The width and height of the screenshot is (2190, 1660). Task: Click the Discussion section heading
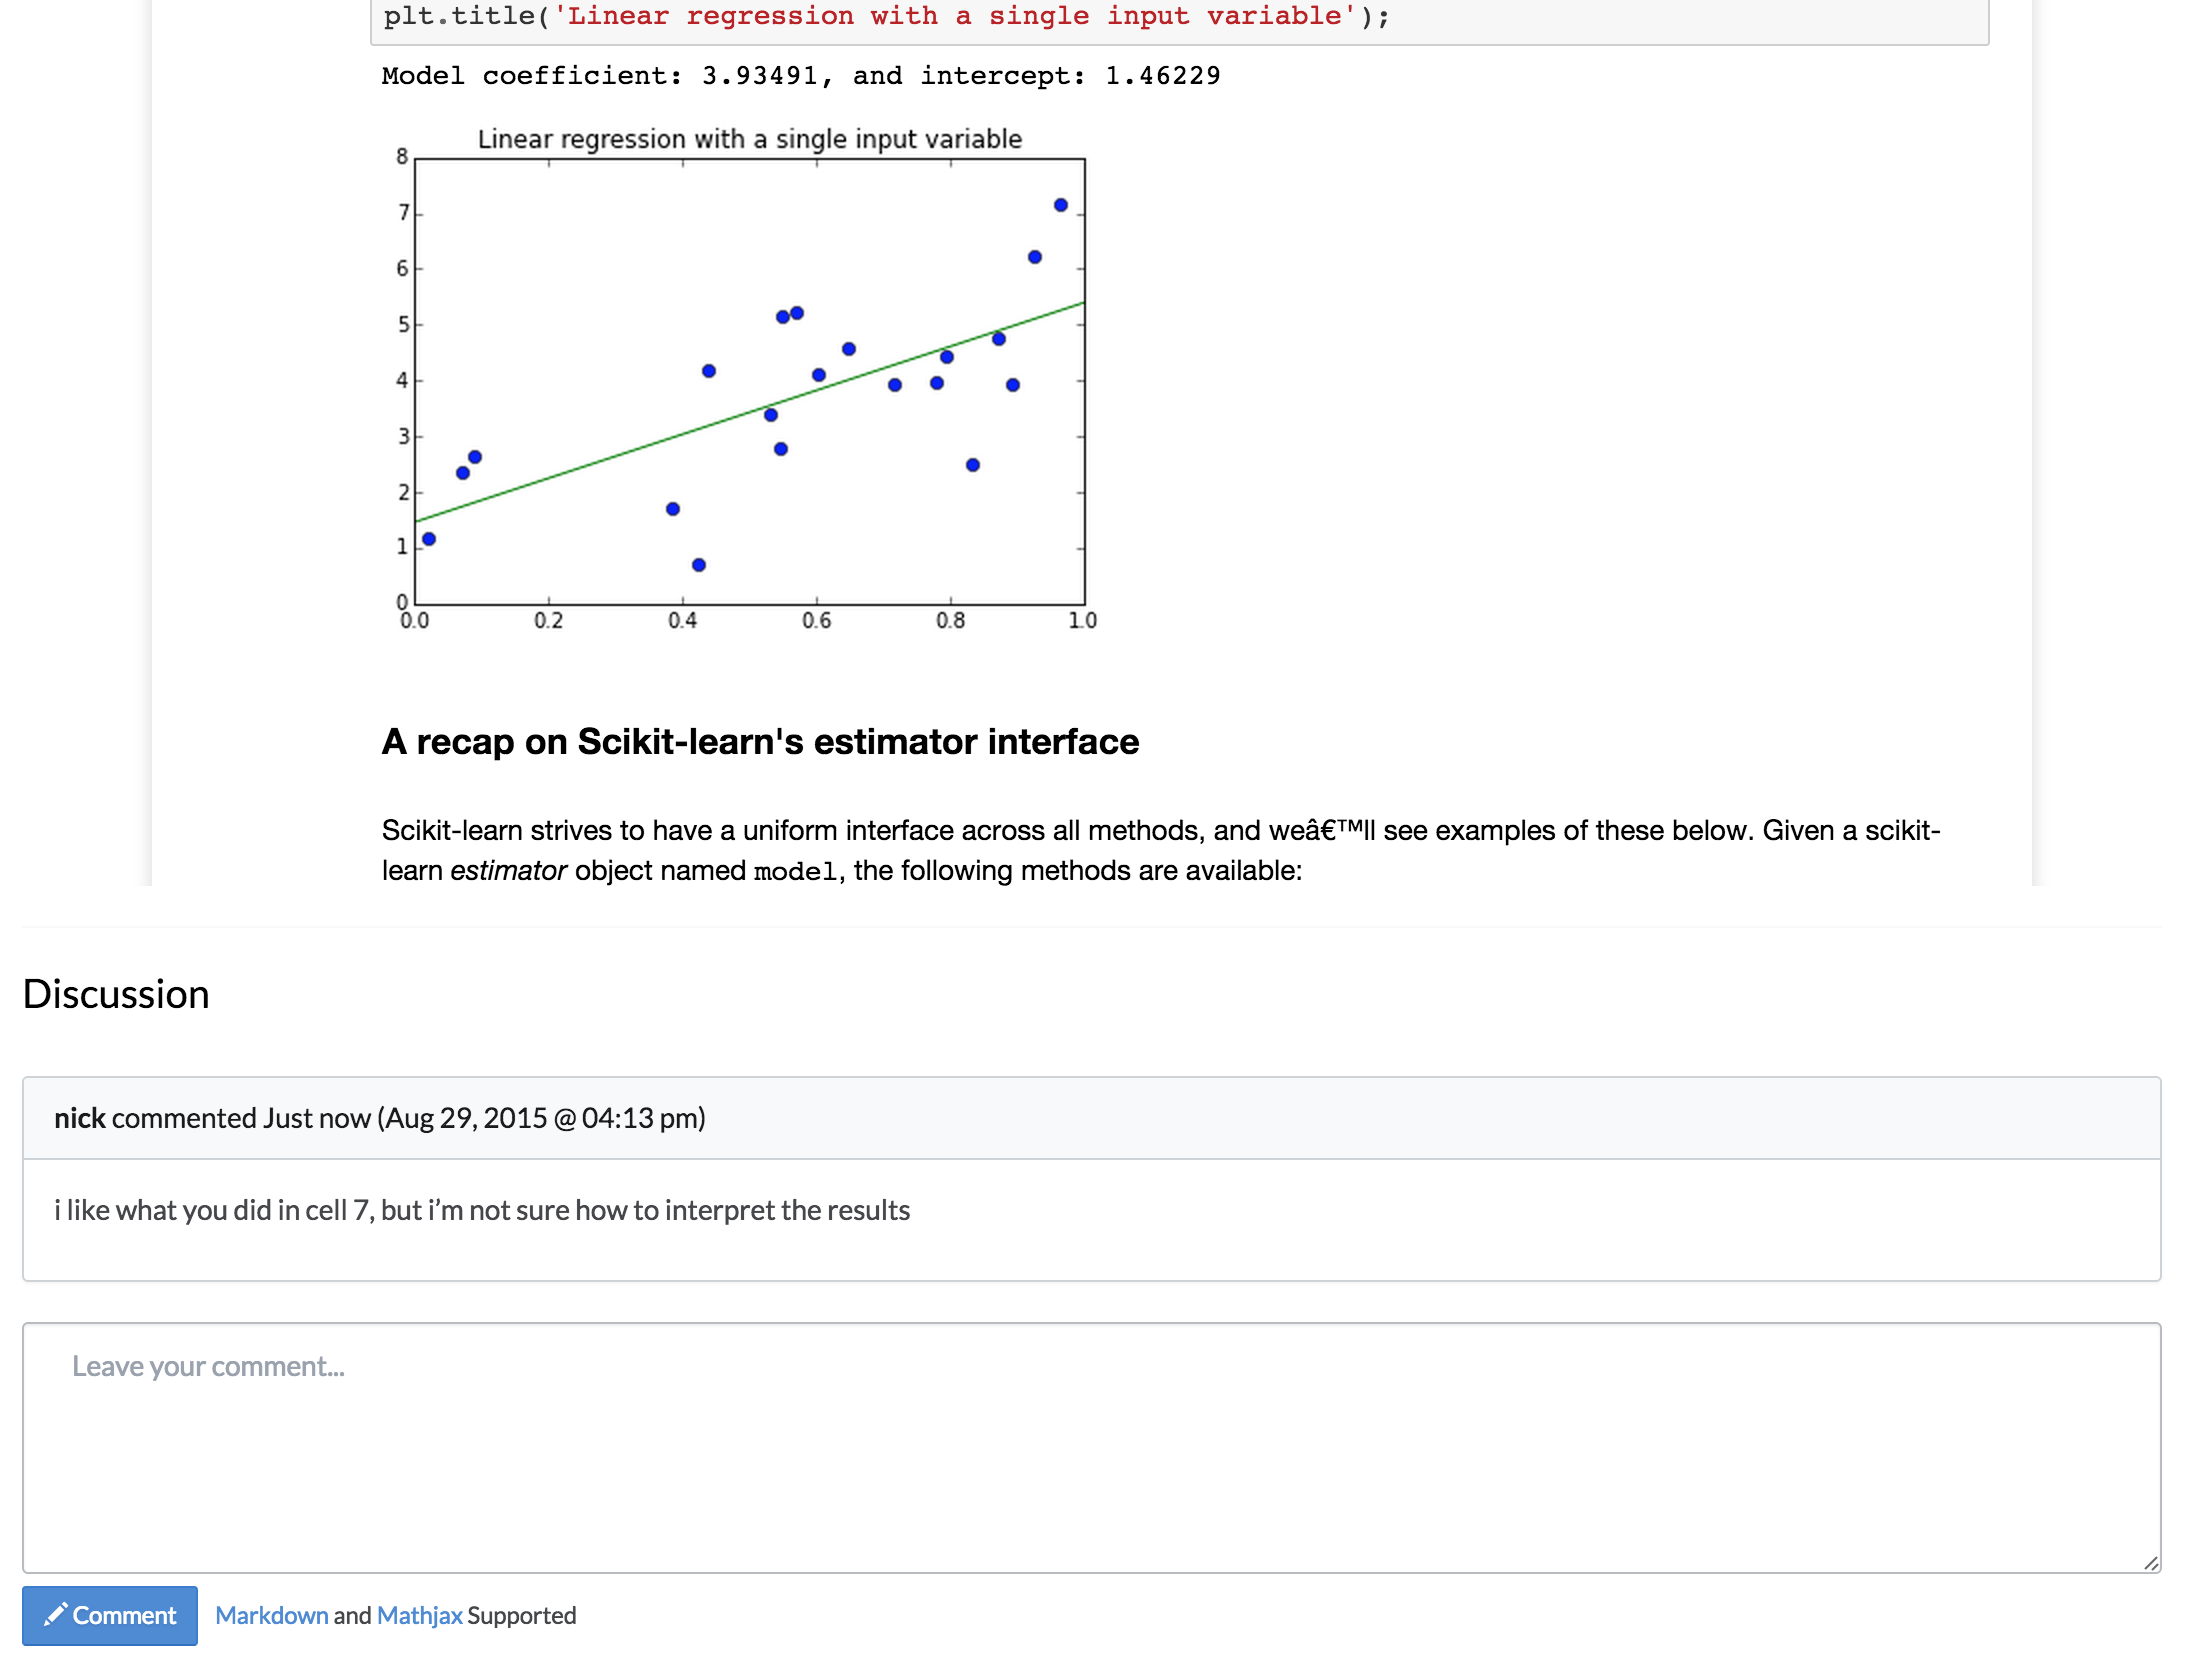tap(116, 994)
